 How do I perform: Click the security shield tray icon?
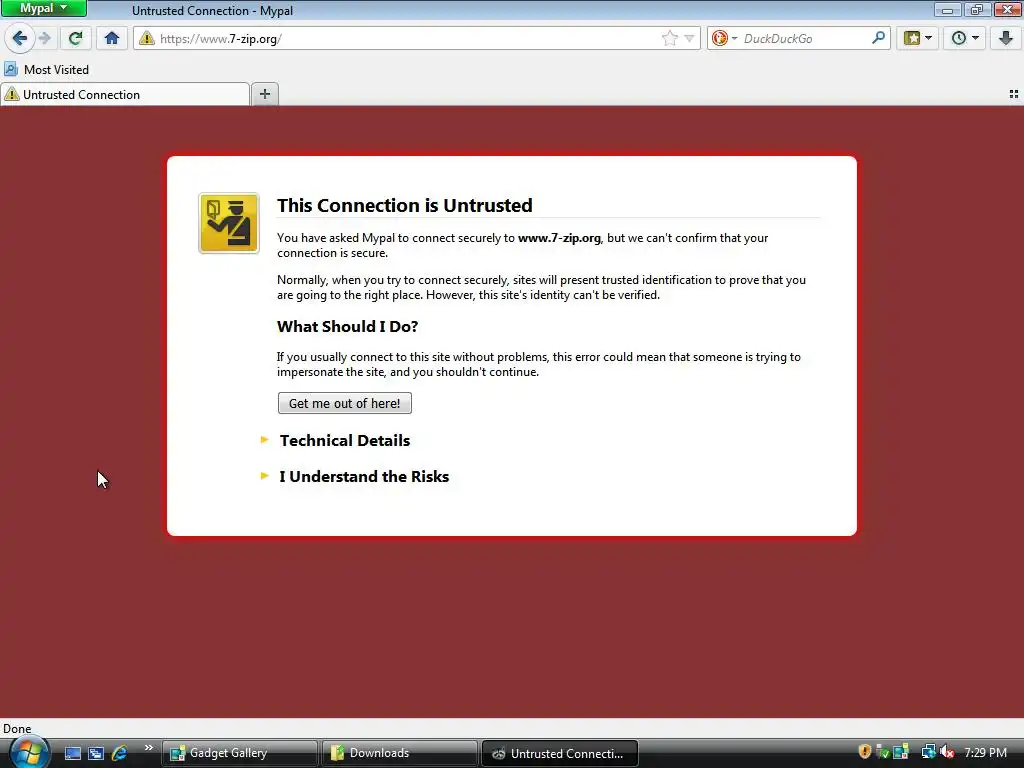coord(865,752)
